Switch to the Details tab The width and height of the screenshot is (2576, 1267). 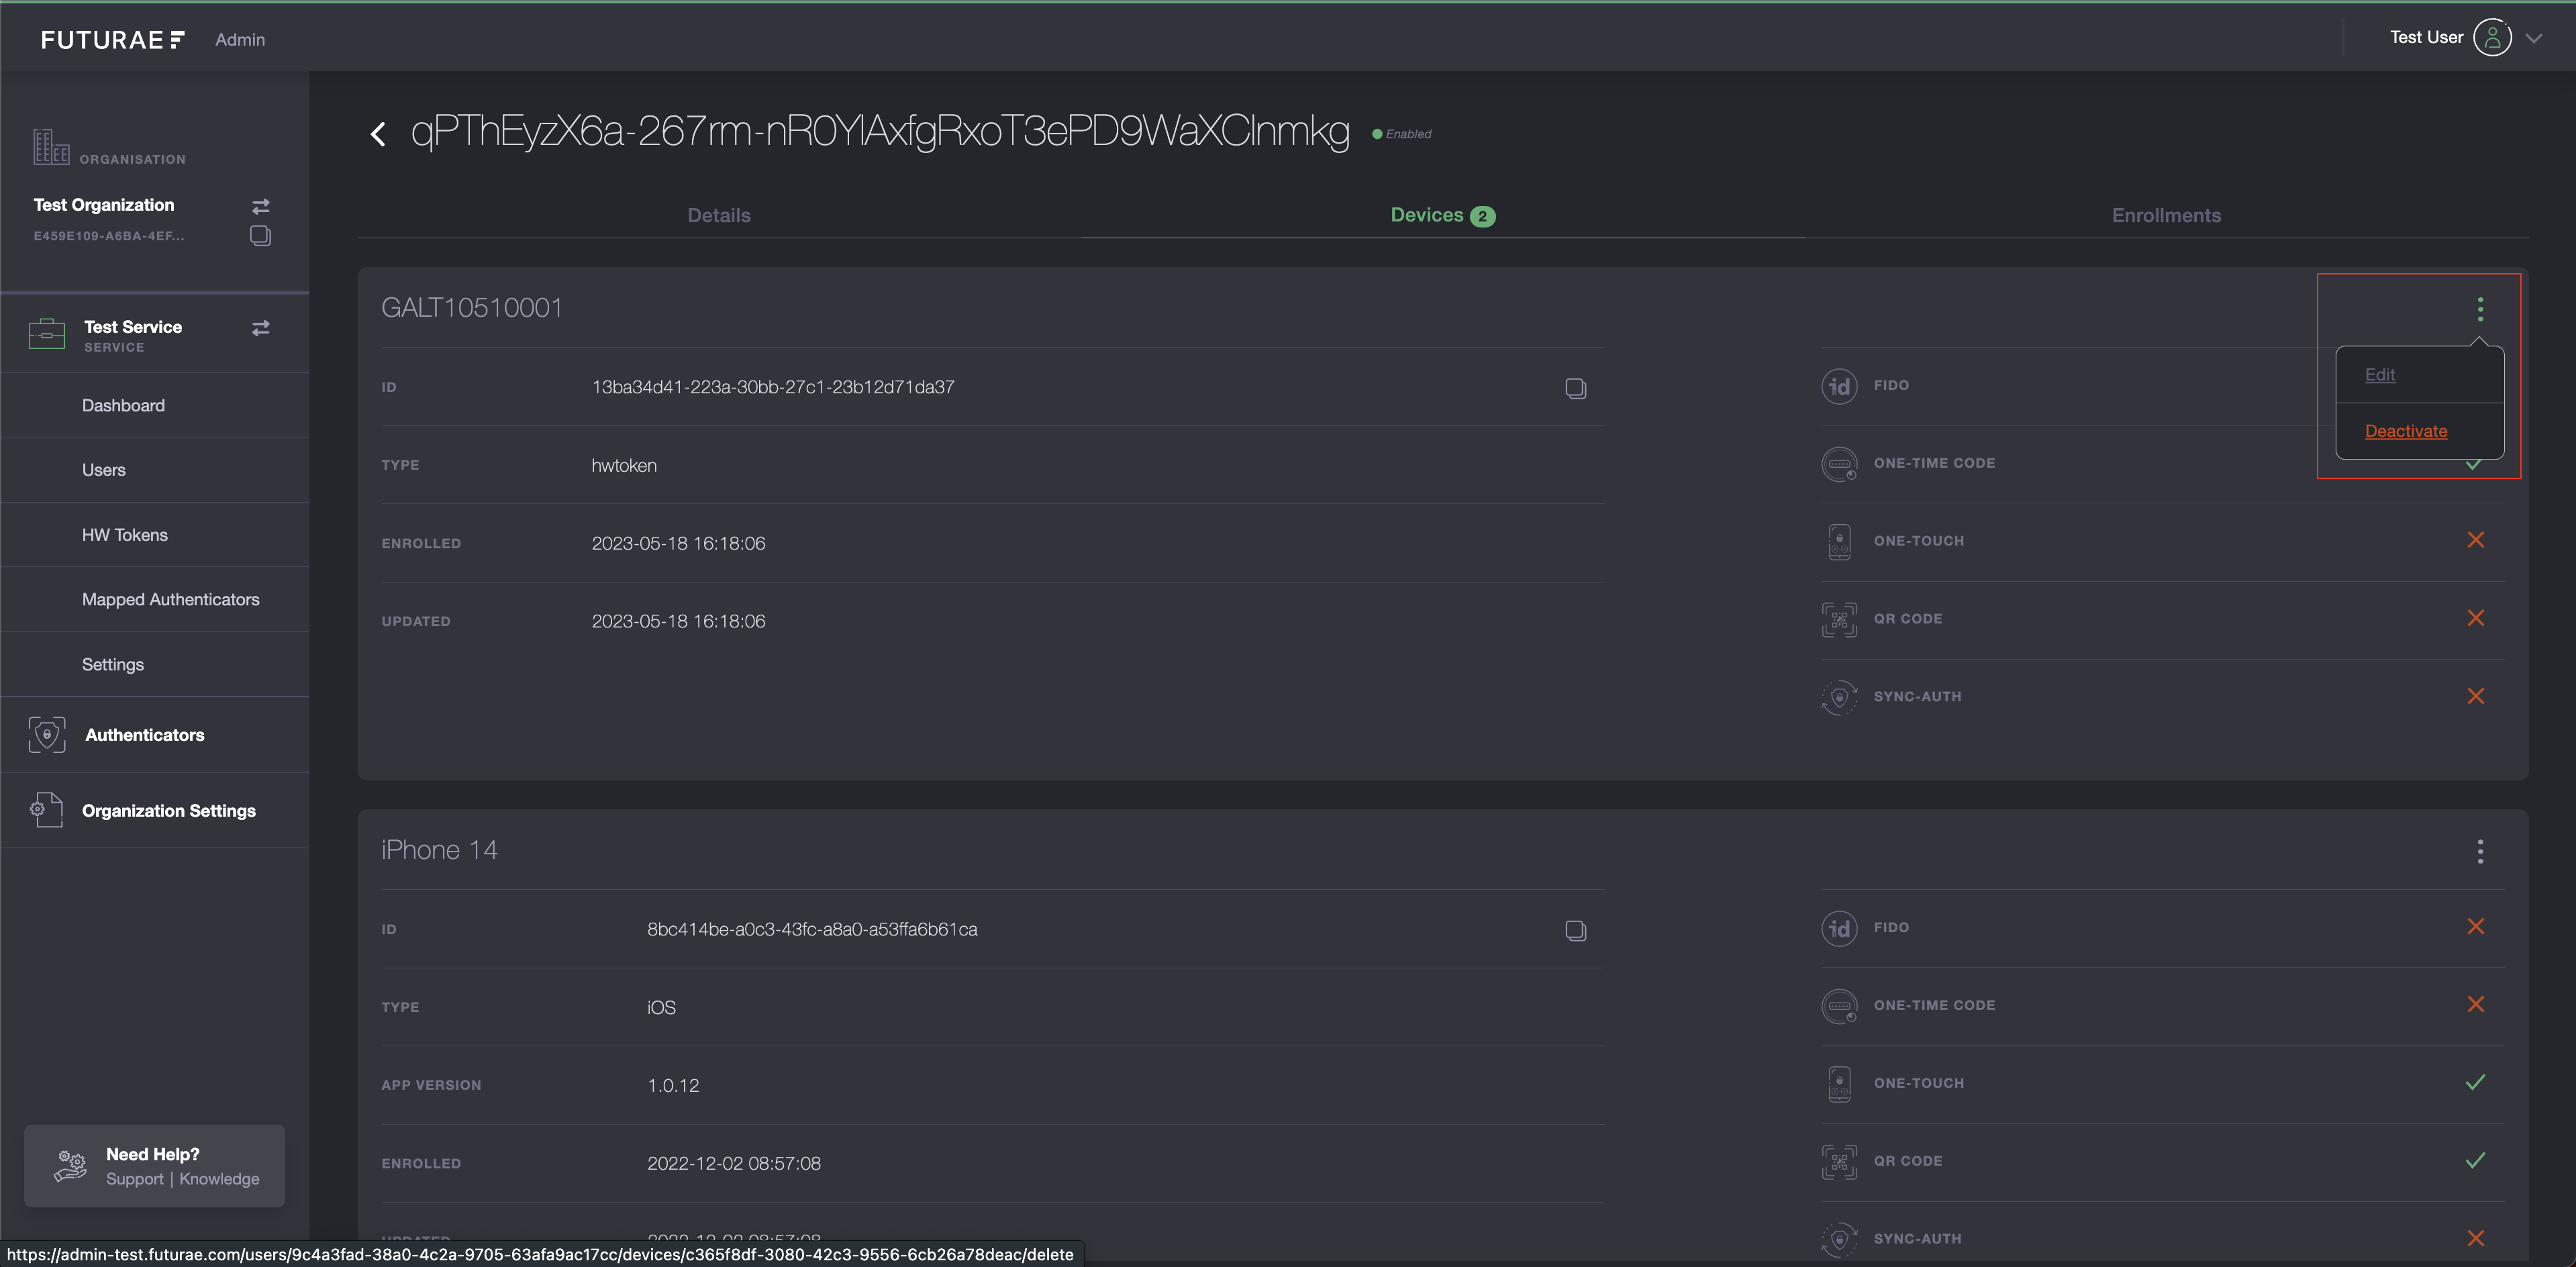click(x=719, y=215)
